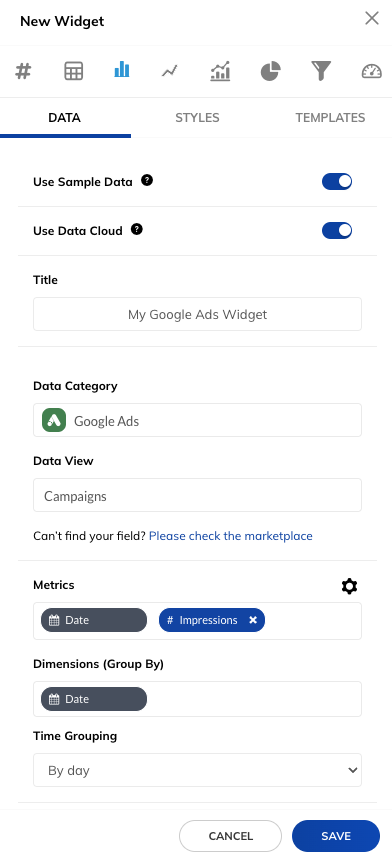Screen dimensions: 392x855
Task: Toggle the Use Sample Data switch
Action: (337, 182)
